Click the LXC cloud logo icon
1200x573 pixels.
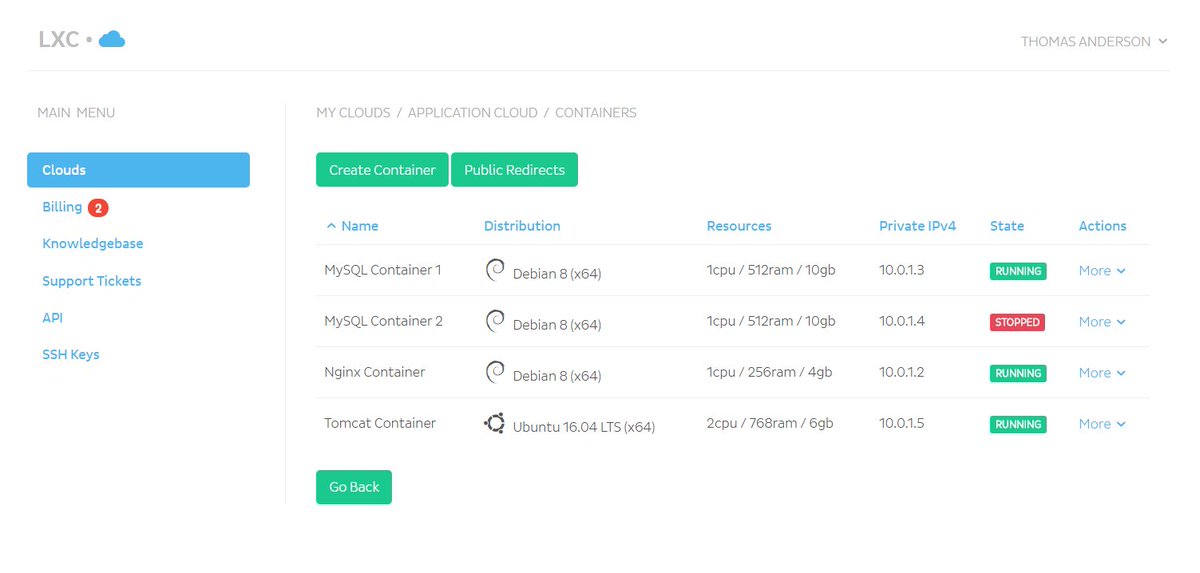[112, 40]
